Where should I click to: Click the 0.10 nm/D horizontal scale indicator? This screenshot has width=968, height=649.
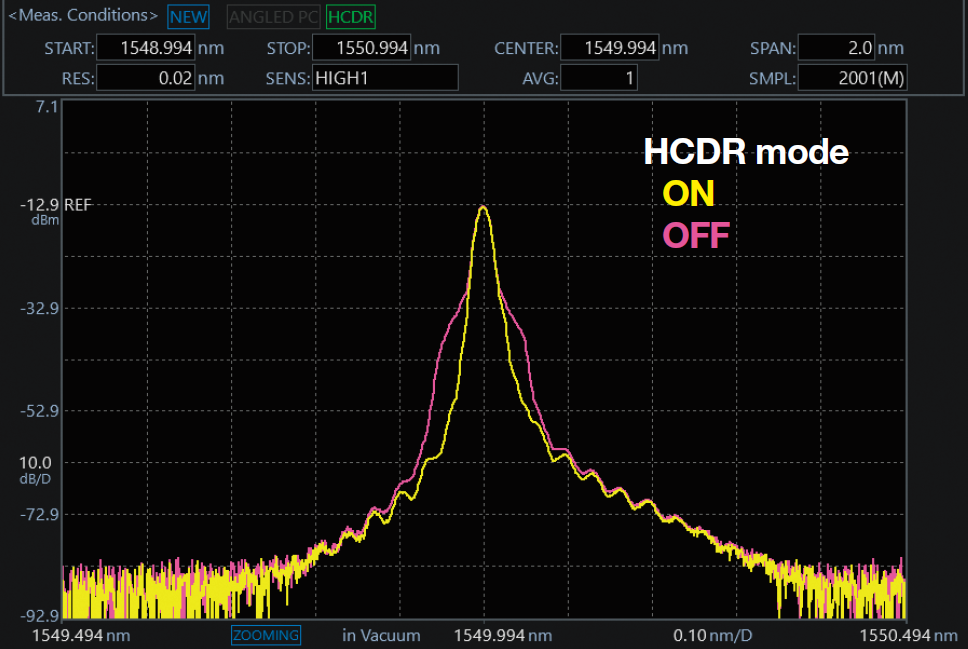713,635
